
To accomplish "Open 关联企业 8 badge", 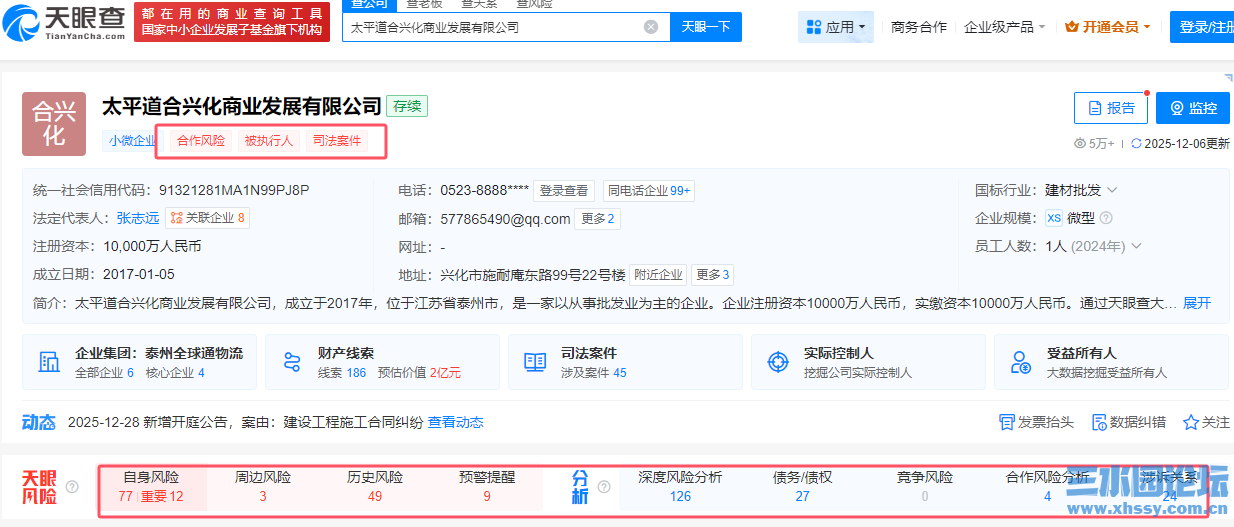I will 207,218.
